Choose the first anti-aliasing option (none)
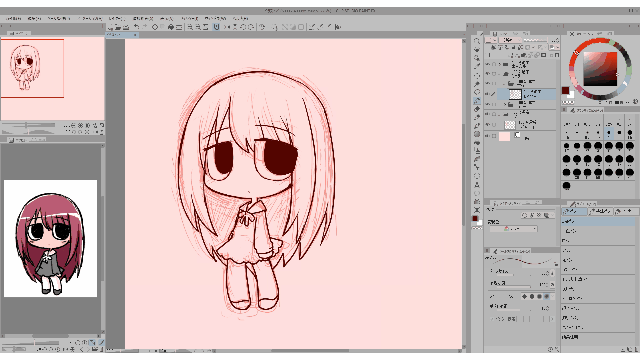Image resolution: width=640 pixels, height=360 pixels. point(524,297)
